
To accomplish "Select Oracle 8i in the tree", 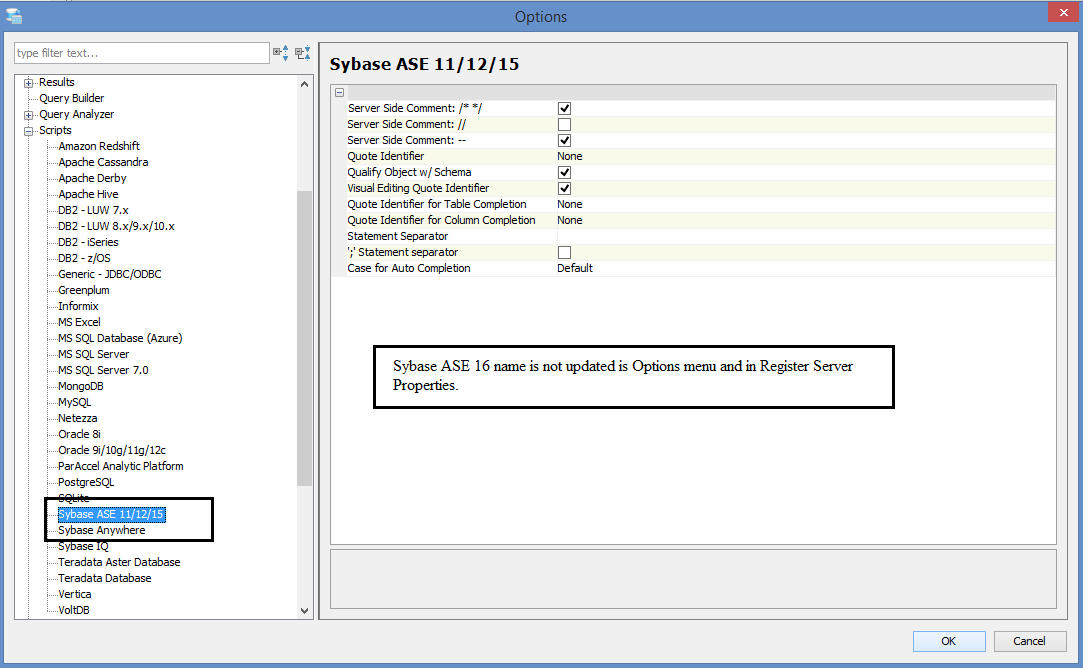I will coord(79,434).
